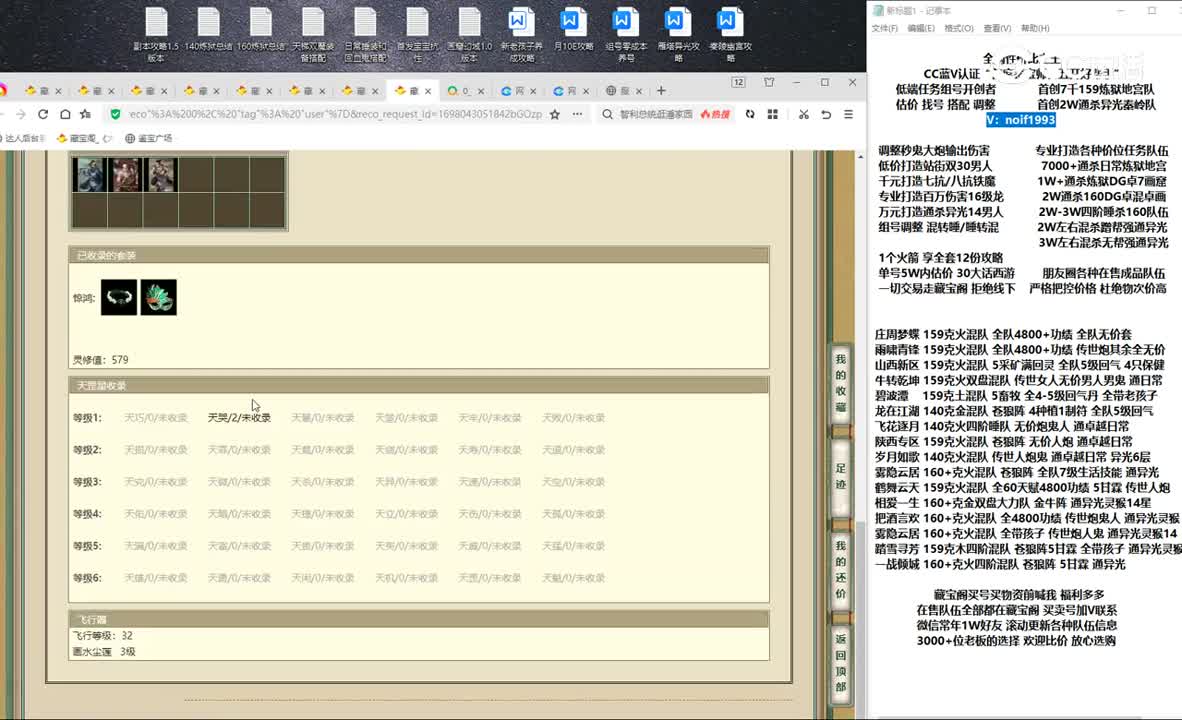The height and width of the screenshot is (720, 1182).
Task: Click the scissors screenshot tool icon
Action: tap(804, 115)
